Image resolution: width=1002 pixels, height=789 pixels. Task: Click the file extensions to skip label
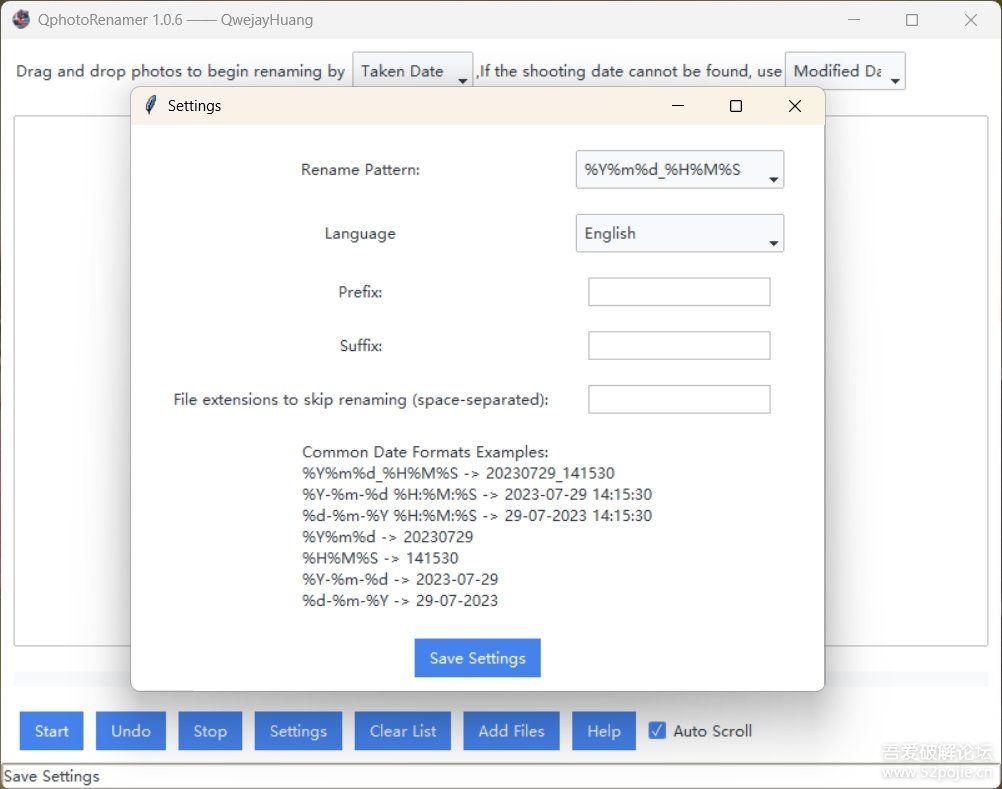tap(361, 399)
